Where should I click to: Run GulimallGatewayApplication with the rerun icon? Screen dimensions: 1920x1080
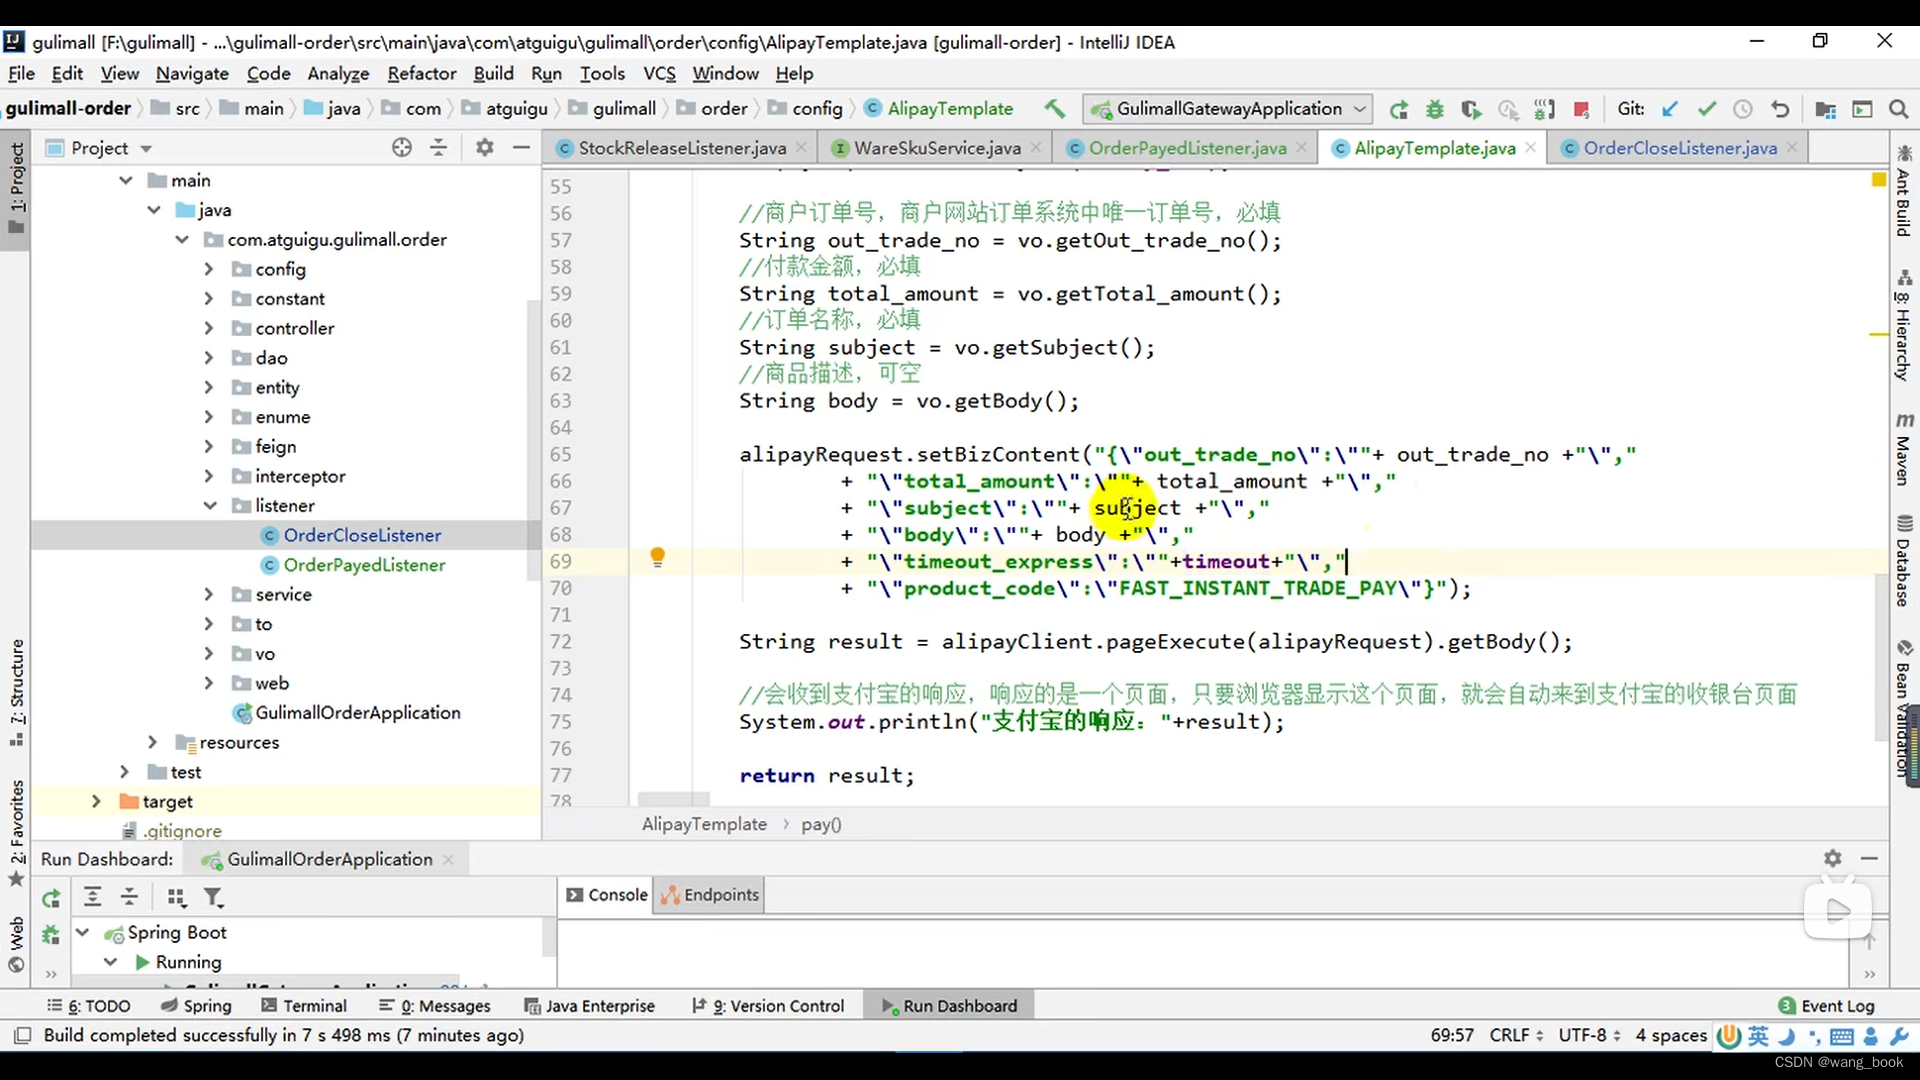[x=1399, y=109]
